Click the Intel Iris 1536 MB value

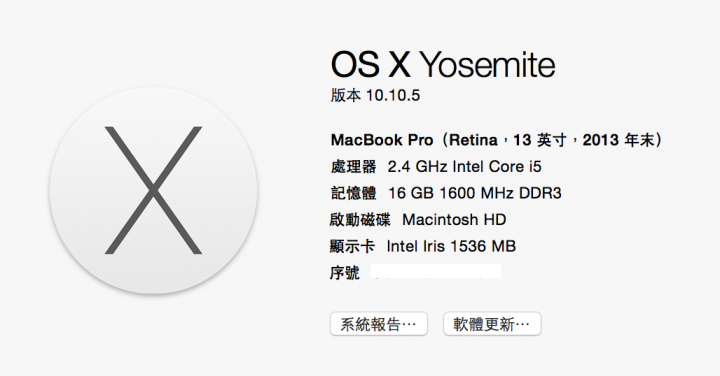click(451, 246)
